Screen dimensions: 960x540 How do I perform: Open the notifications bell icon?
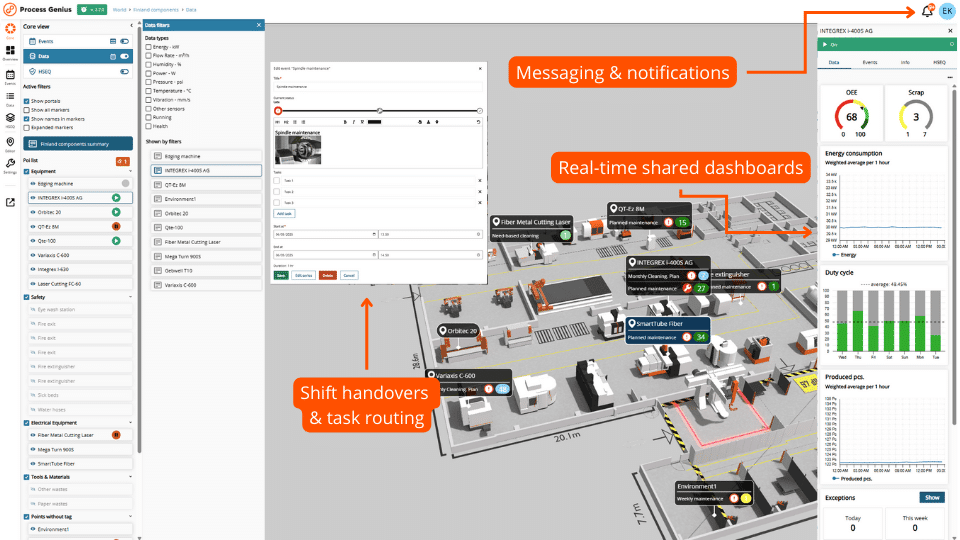(x=927, y=11)
